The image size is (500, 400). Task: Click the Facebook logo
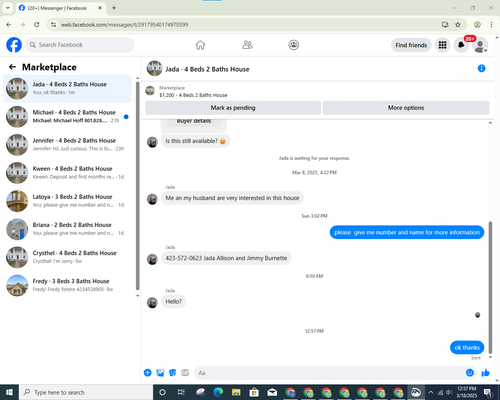coord(14,45)
